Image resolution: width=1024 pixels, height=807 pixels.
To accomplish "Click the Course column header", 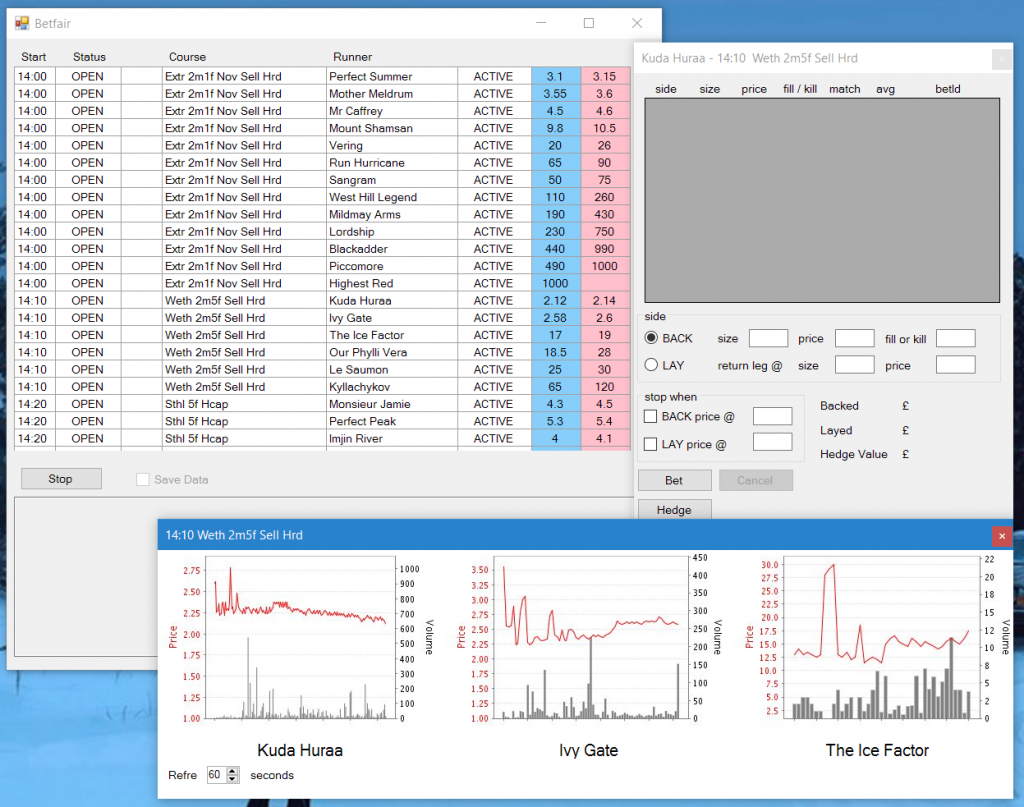I will tap(187, 57).
